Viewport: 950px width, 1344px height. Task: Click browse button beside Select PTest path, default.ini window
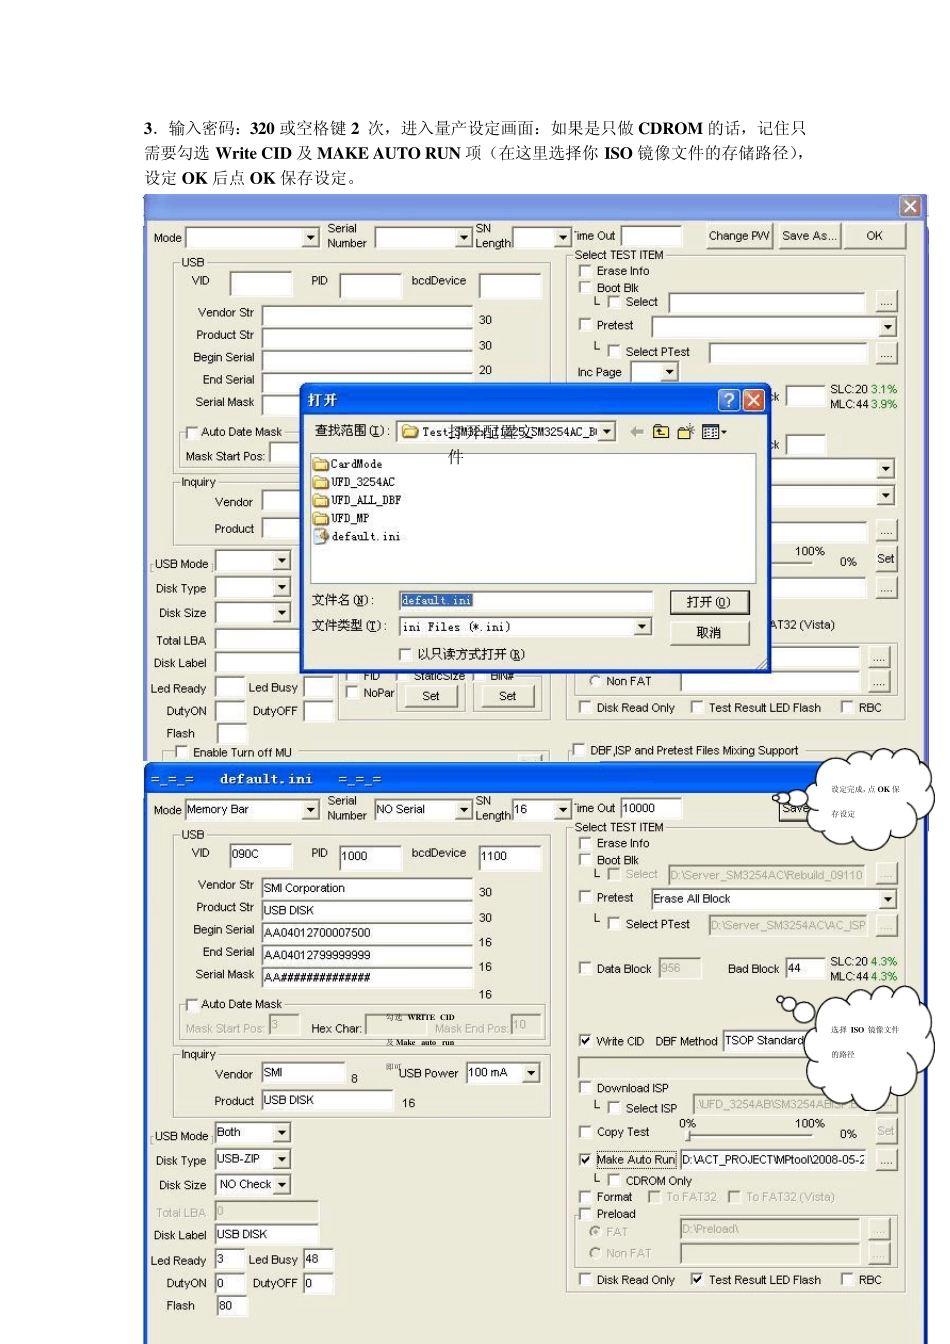pyautogui.click(x=886, y=925)
